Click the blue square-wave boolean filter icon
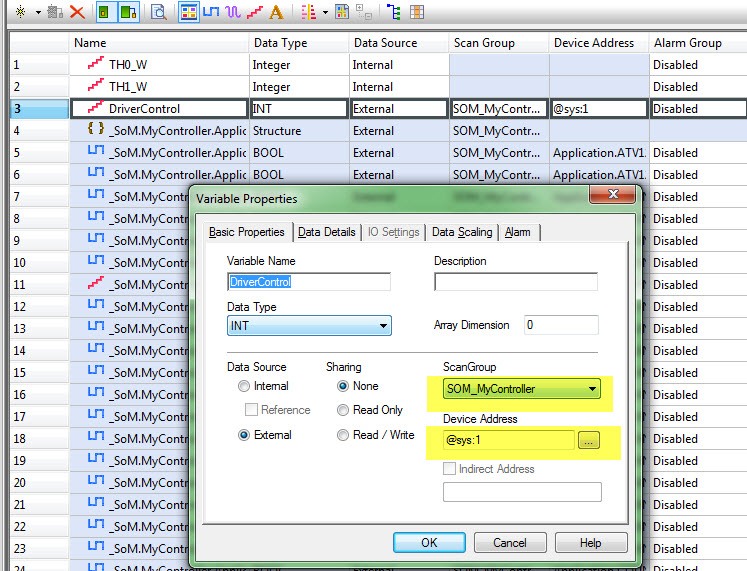 click(211, 12)
